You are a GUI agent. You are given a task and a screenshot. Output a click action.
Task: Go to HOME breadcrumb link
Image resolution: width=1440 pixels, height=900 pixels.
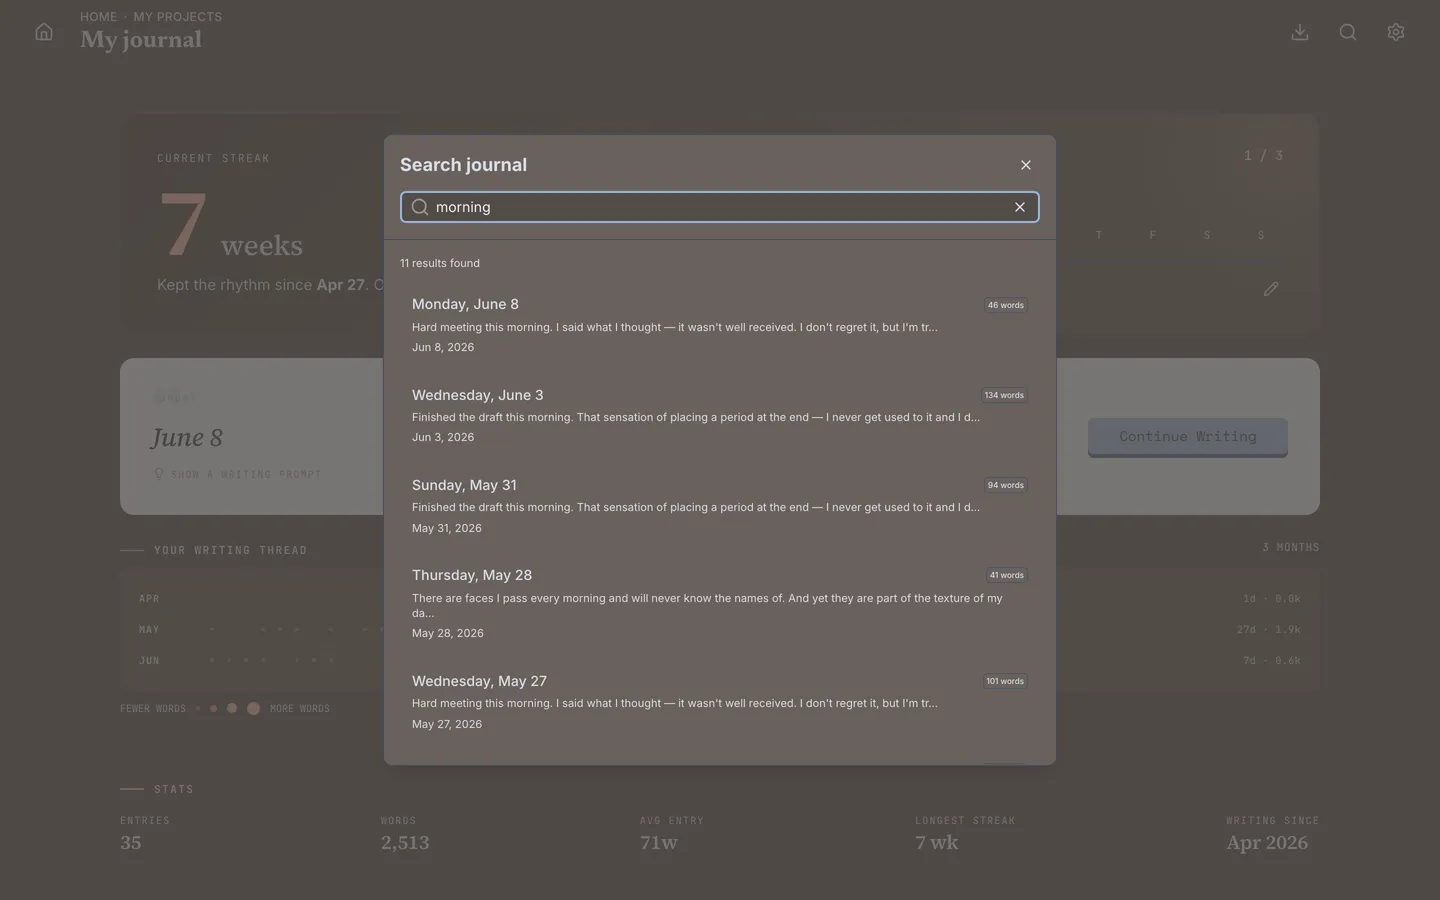click(98, 17)
